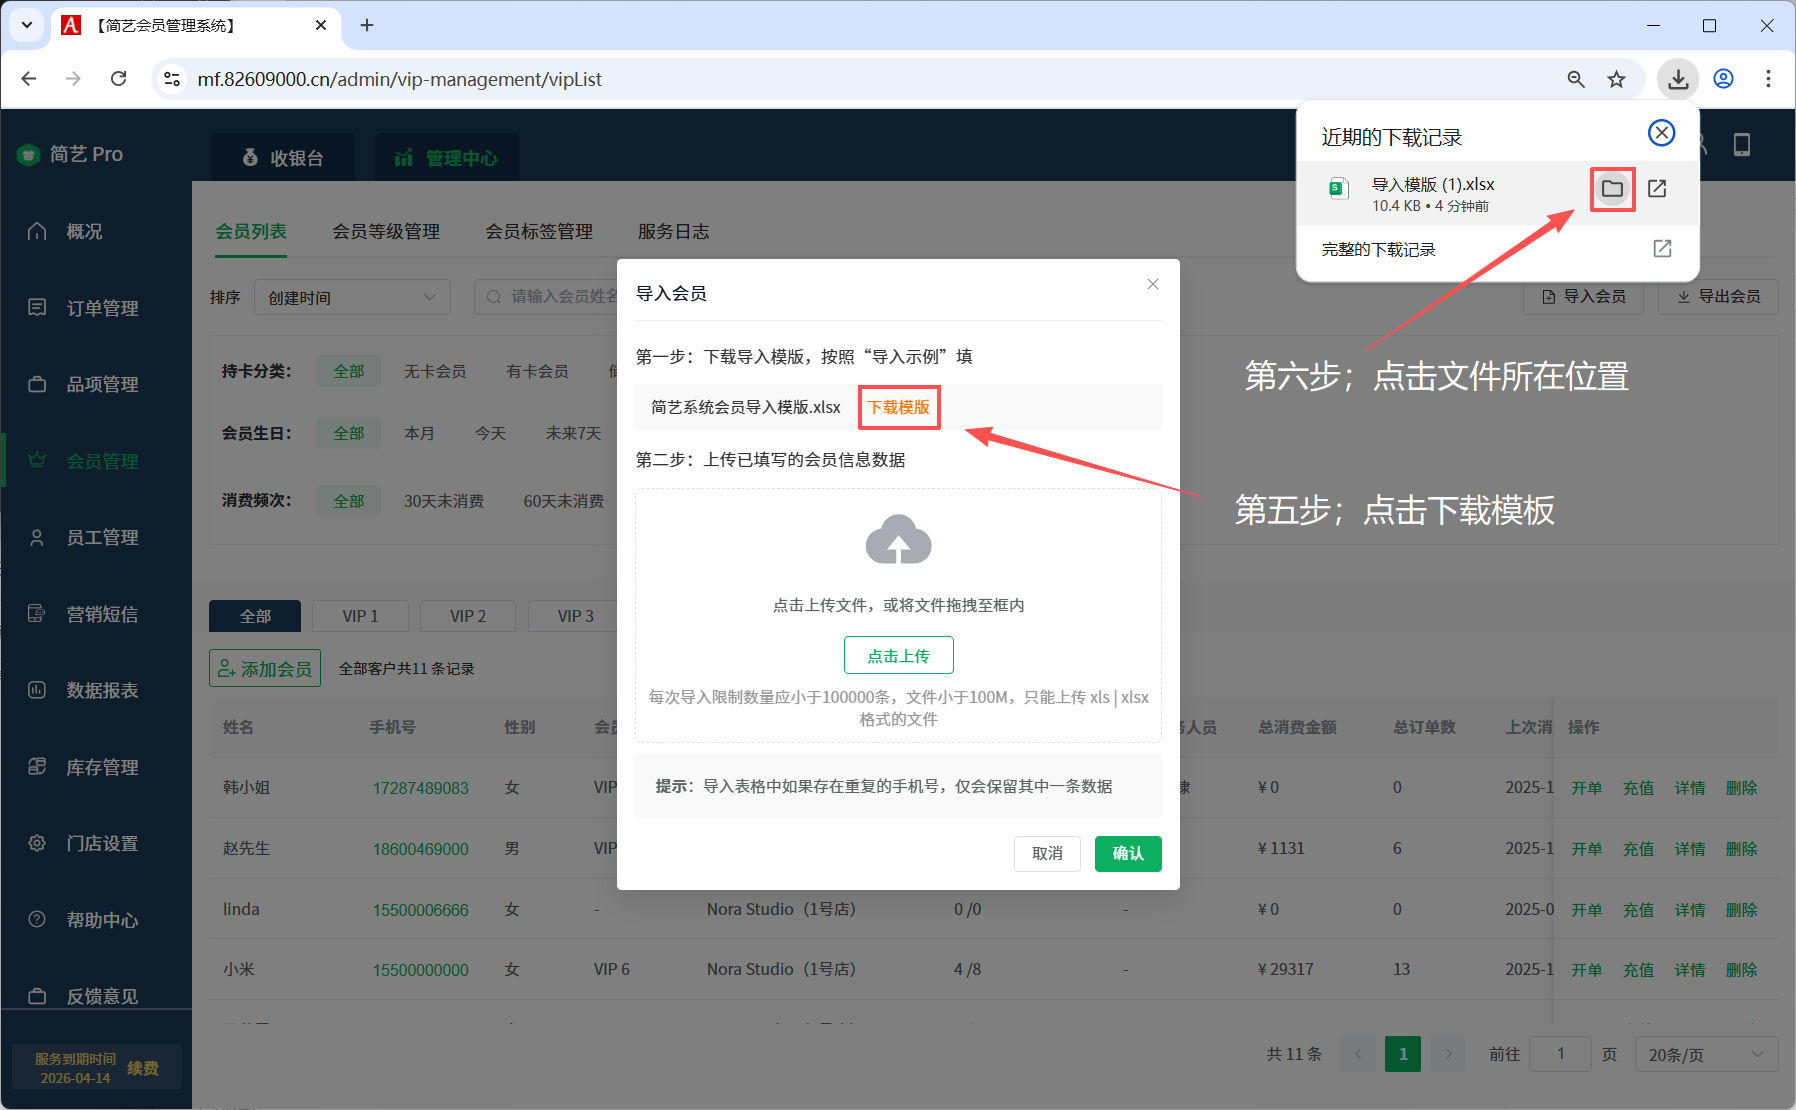1796x1110 pixels.
Task: Reload the current page
Action: pos(119,79)
